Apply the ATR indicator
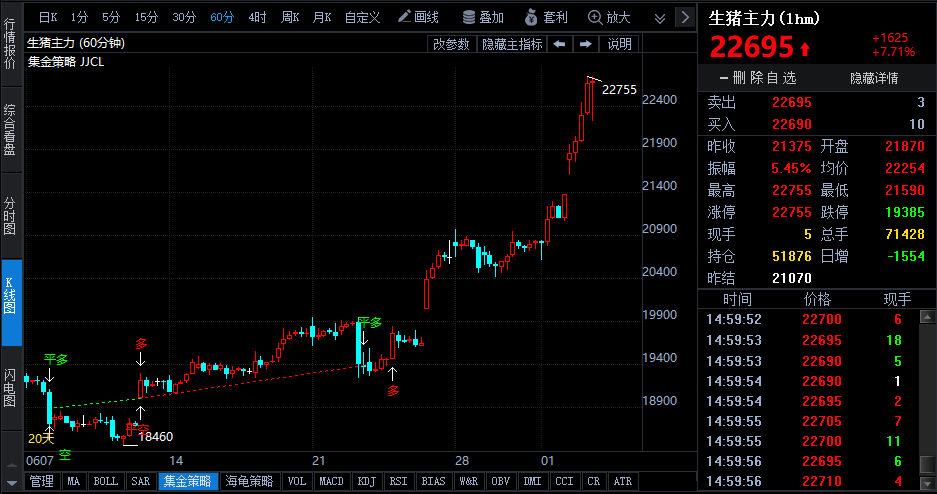937x494 pixels. (x=623, y=481)
